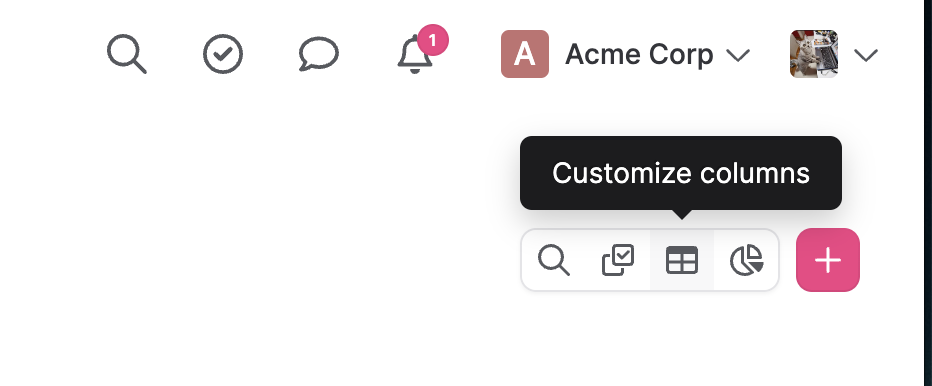Open table search using magnifier in toolbar

pos(554,261)
